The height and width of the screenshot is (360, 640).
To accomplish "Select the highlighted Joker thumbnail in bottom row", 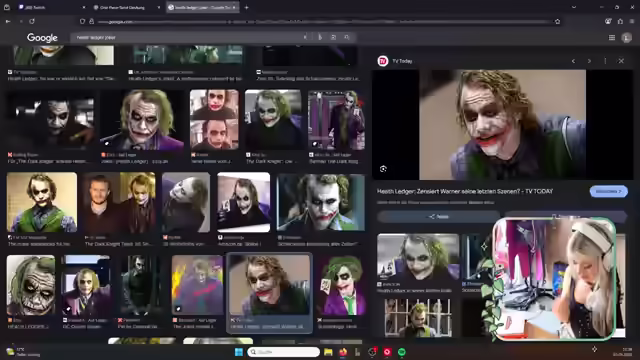I will [269, 285].
